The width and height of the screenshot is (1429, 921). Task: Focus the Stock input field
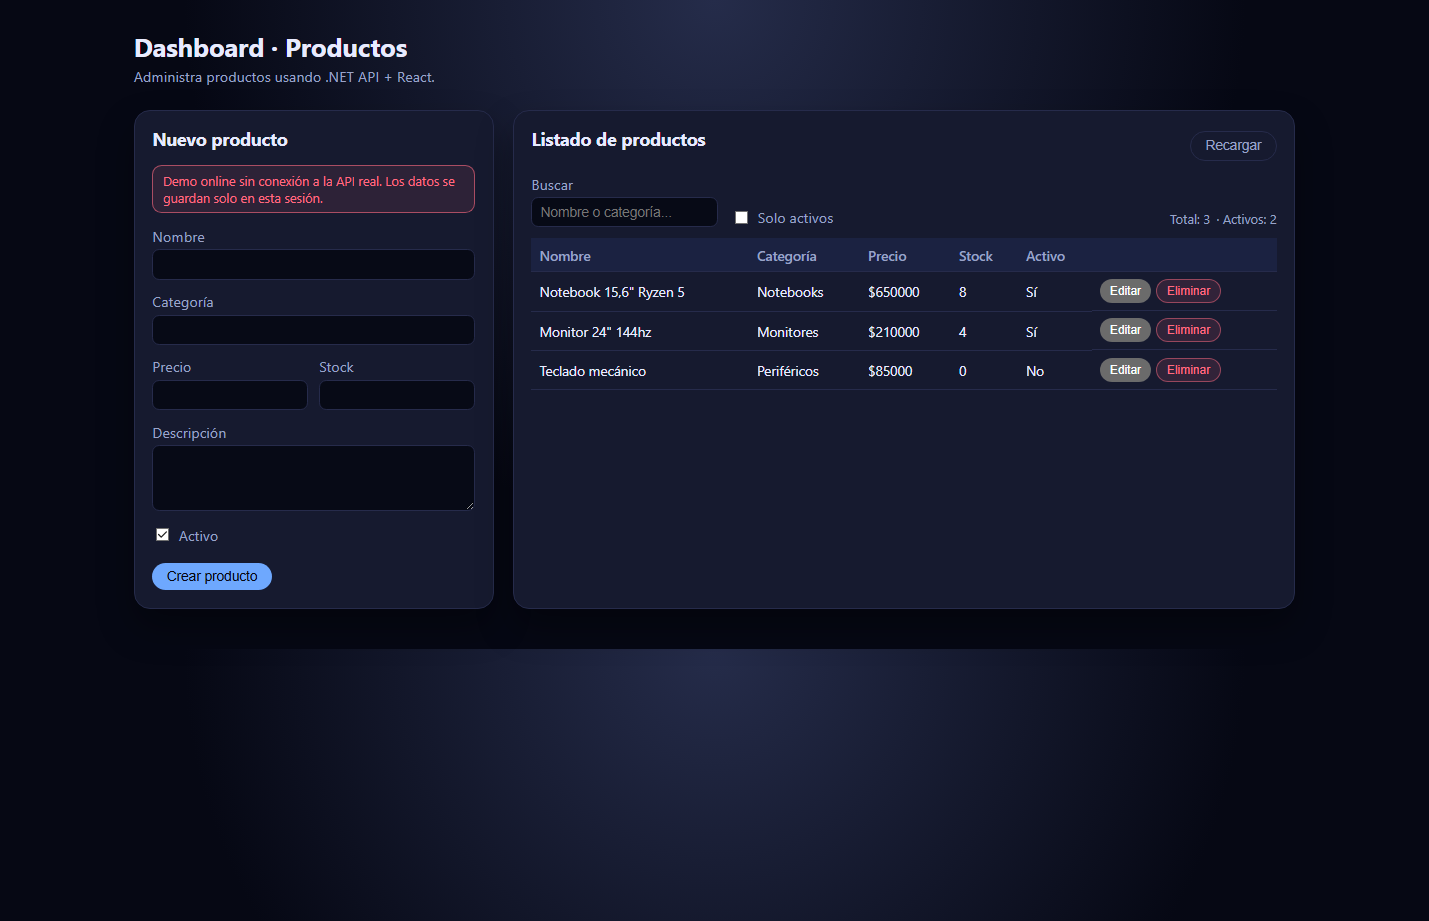[x=396, y=395]
